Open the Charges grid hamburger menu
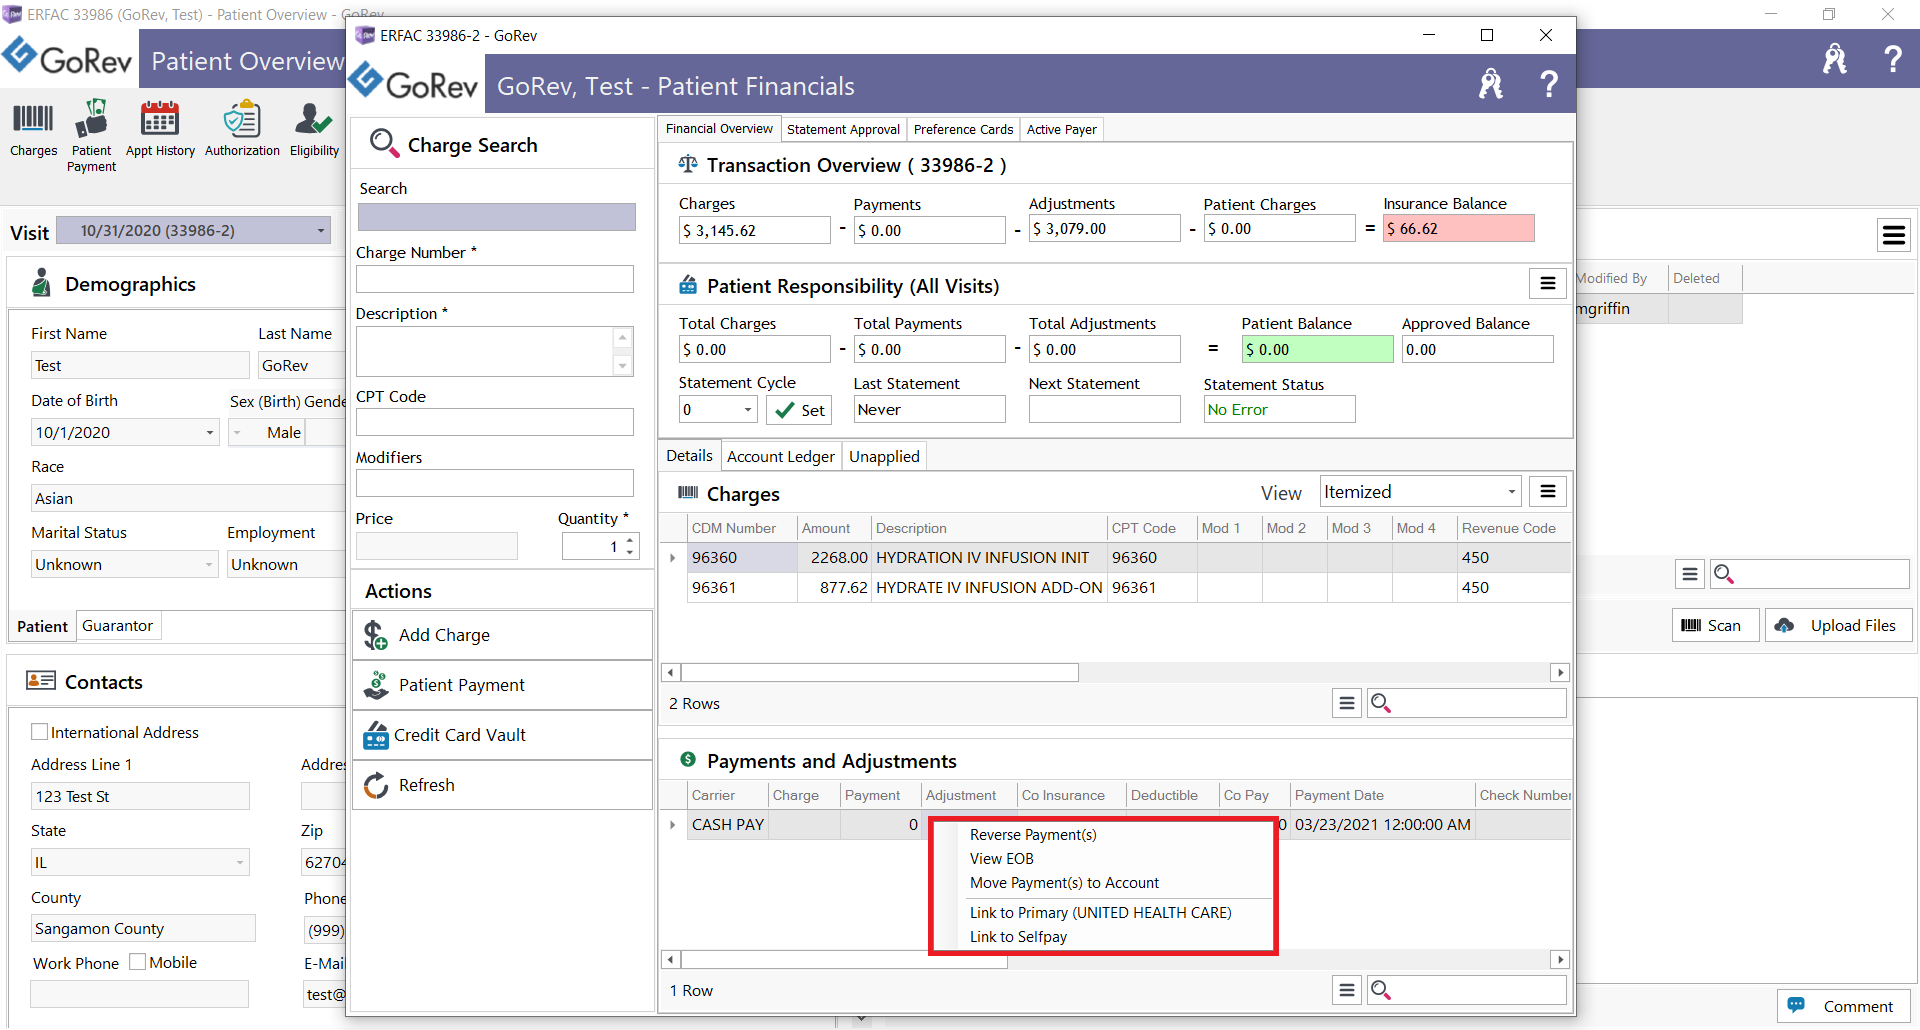This screenshot has height=1030, width=1920. pos(1547,491)
